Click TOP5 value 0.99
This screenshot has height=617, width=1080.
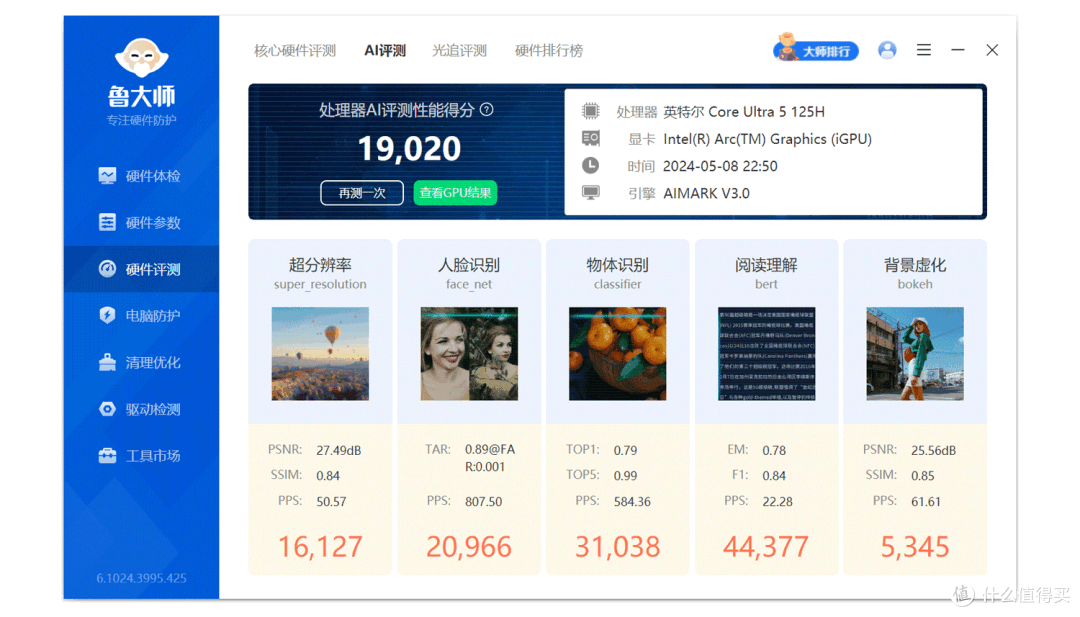coord(625,476)
